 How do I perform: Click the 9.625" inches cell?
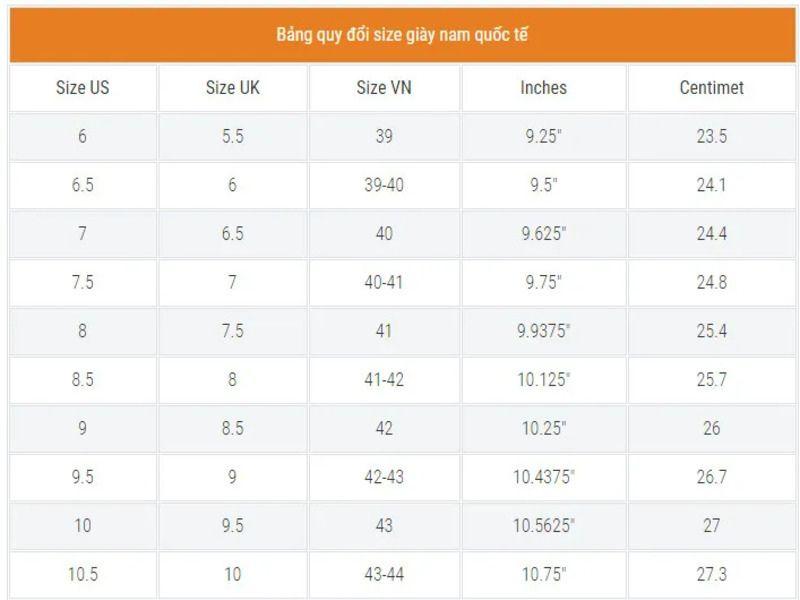pyautogui.click(x=543, y=234)
